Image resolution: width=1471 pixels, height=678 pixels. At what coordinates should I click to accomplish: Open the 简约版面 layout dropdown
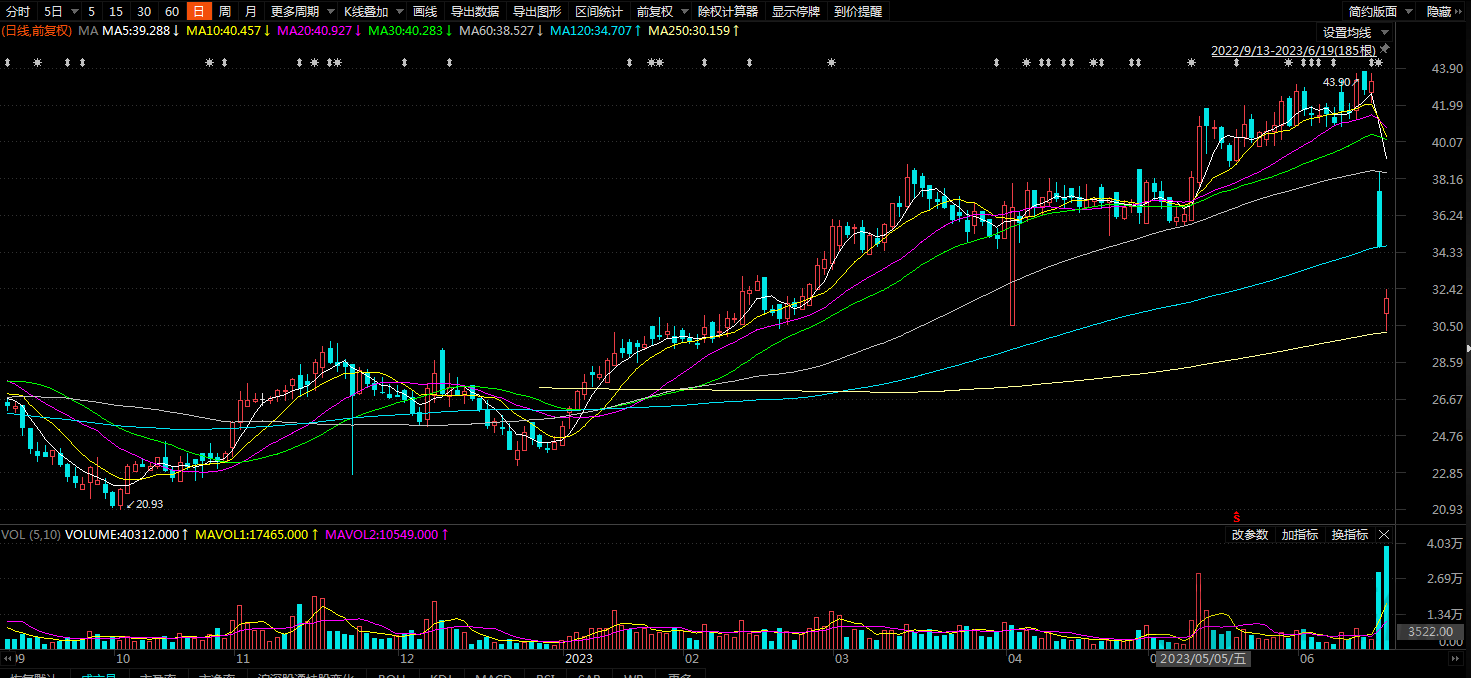[1380, 12]
